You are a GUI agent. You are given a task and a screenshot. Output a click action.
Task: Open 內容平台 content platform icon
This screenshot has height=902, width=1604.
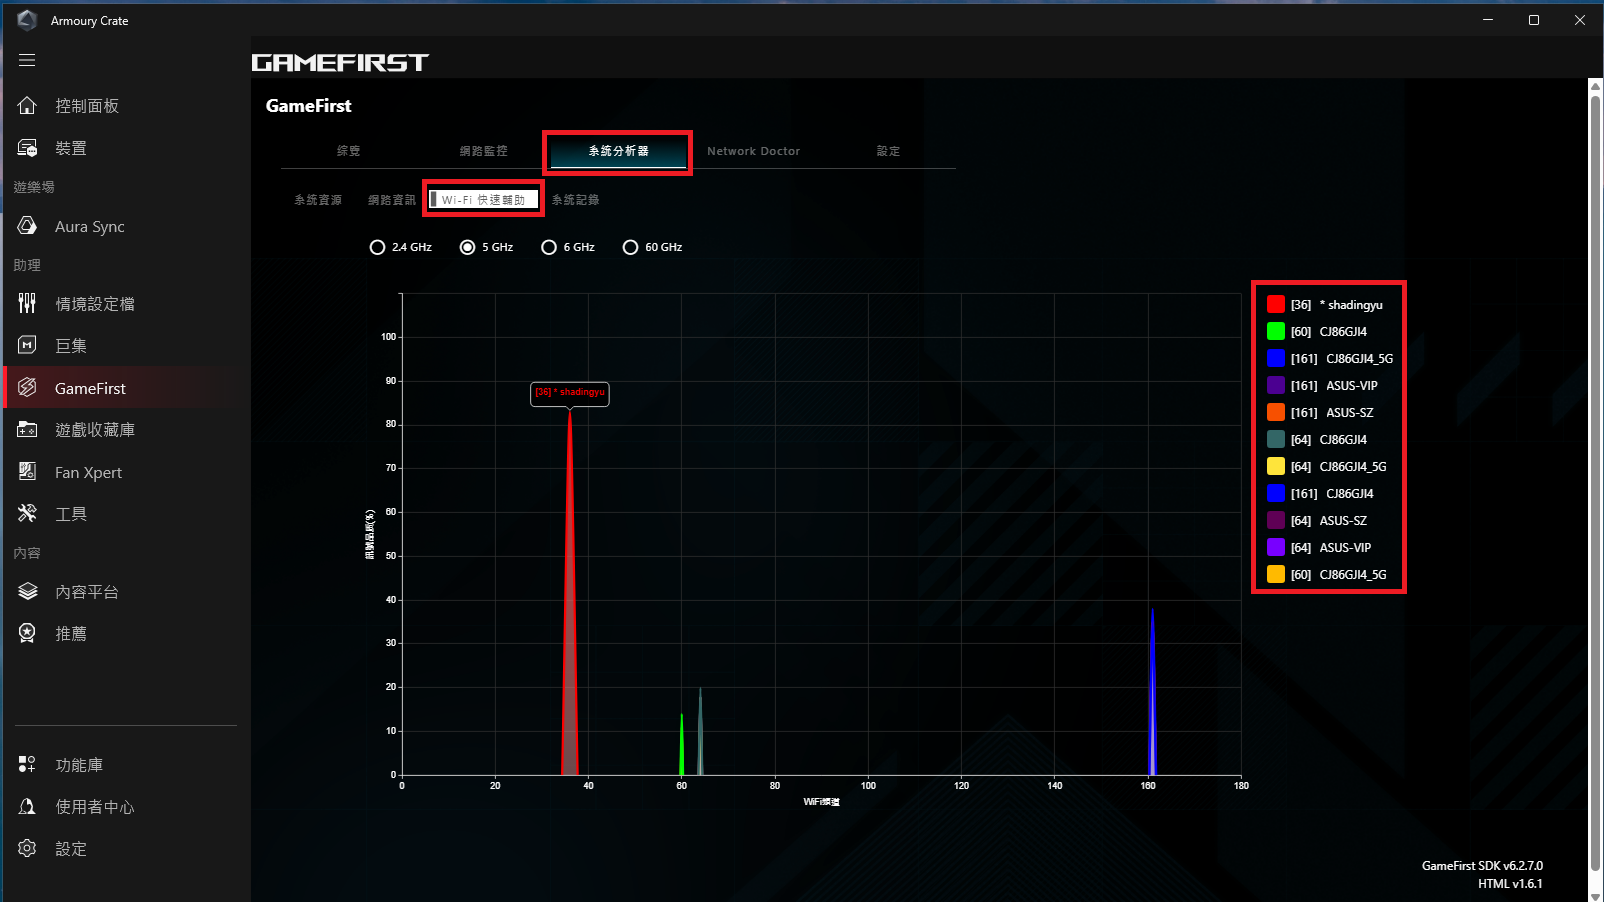(x=27, y=591)
